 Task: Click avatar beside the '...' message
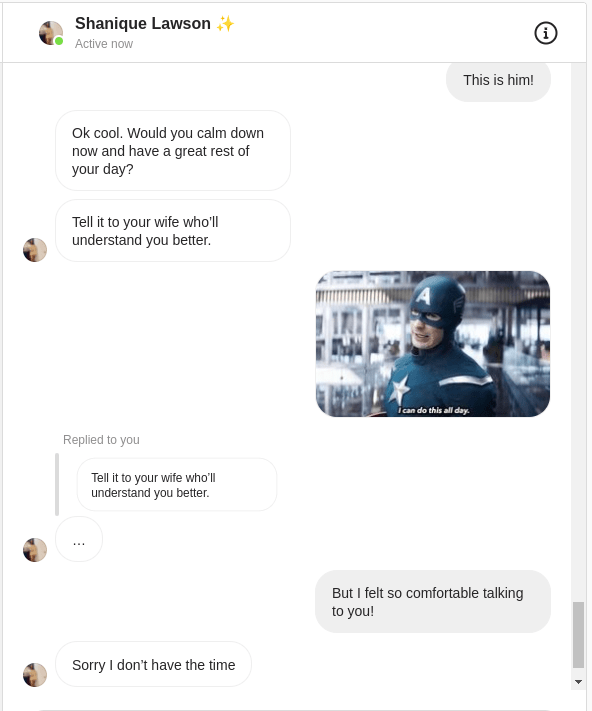(35, 550)
